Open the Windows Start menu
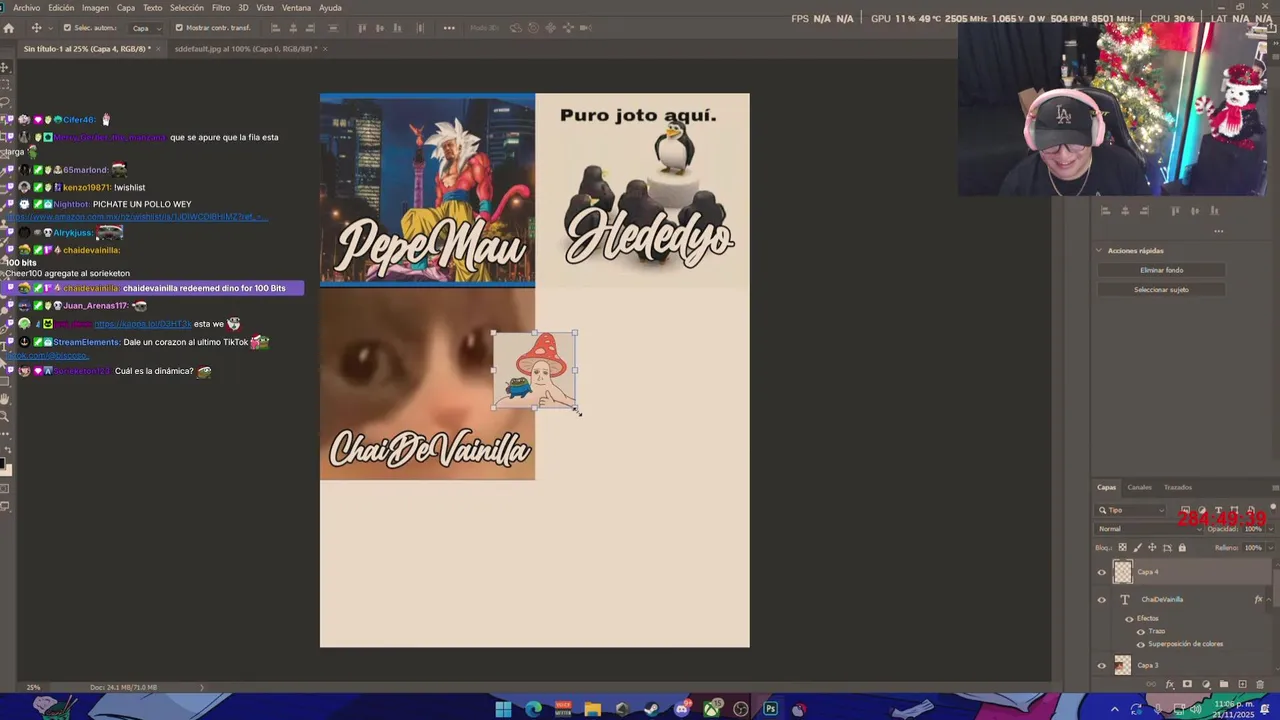Viewport: 1280px width, 720px height. (x=503, y=709)
